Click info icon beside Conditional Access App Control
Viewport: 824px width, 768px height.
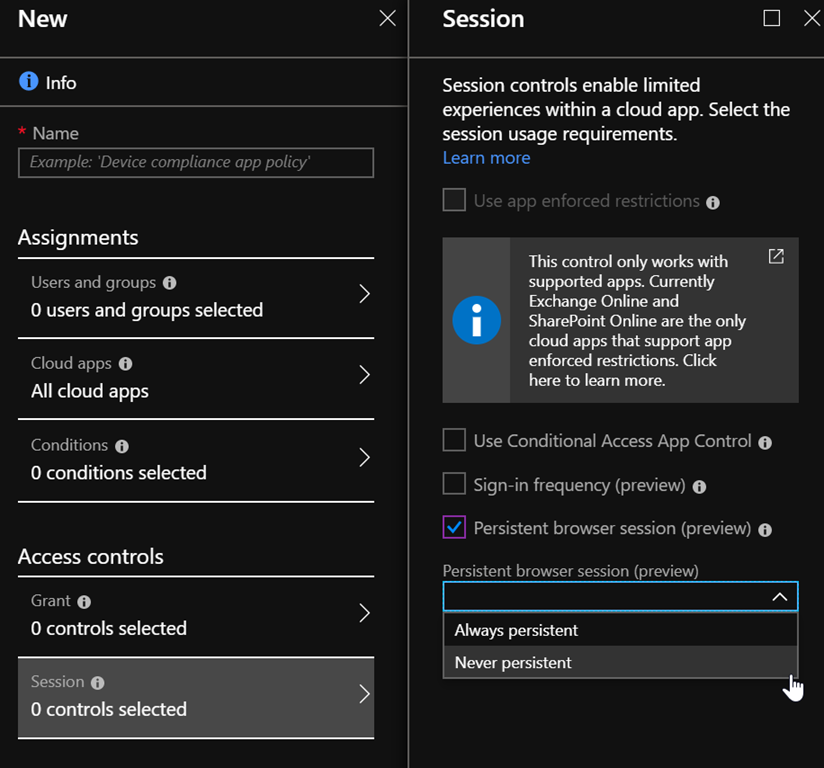765,443
